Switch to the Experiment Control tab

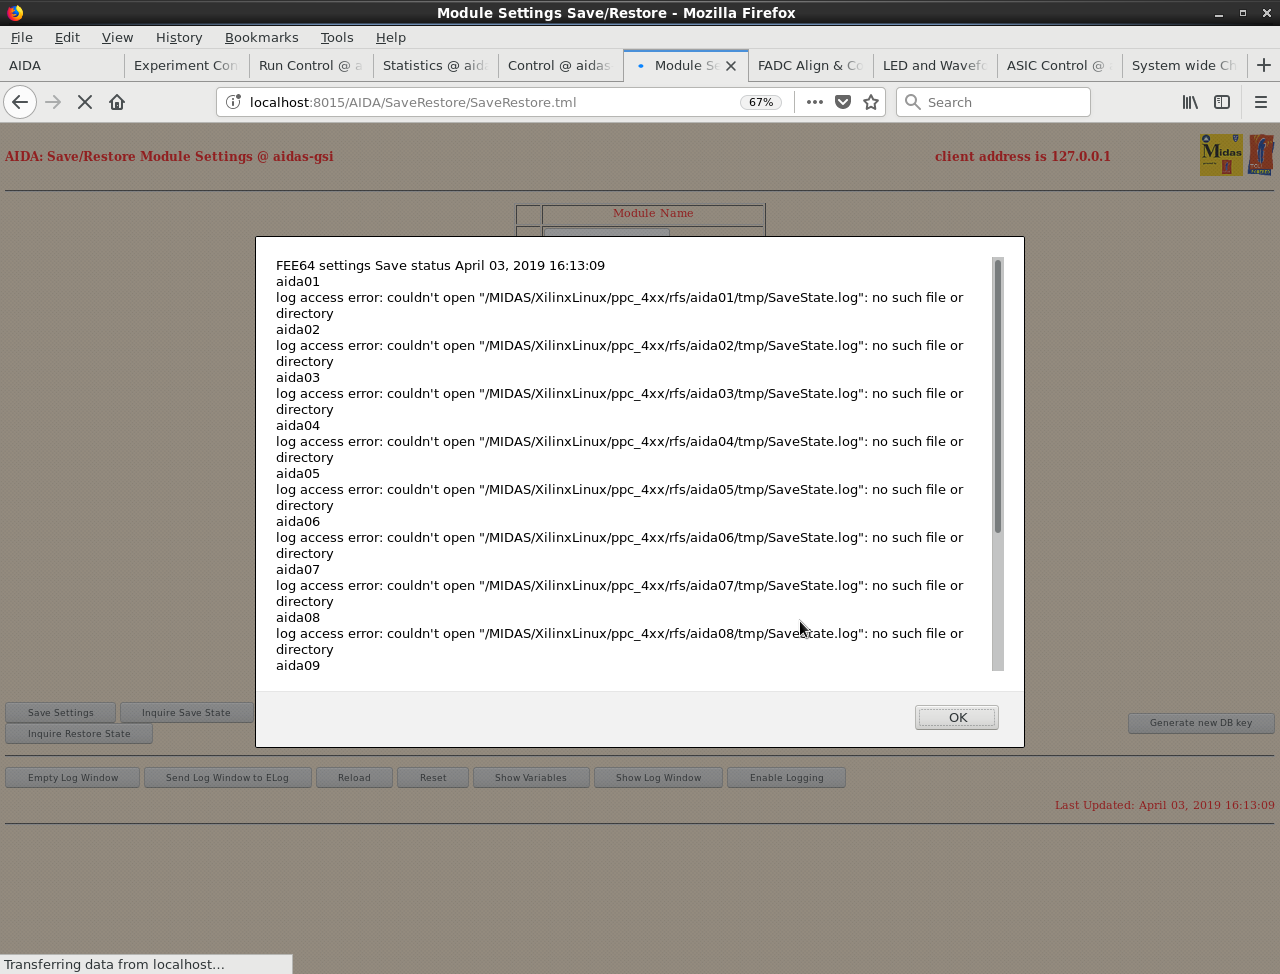click(186, 65)
